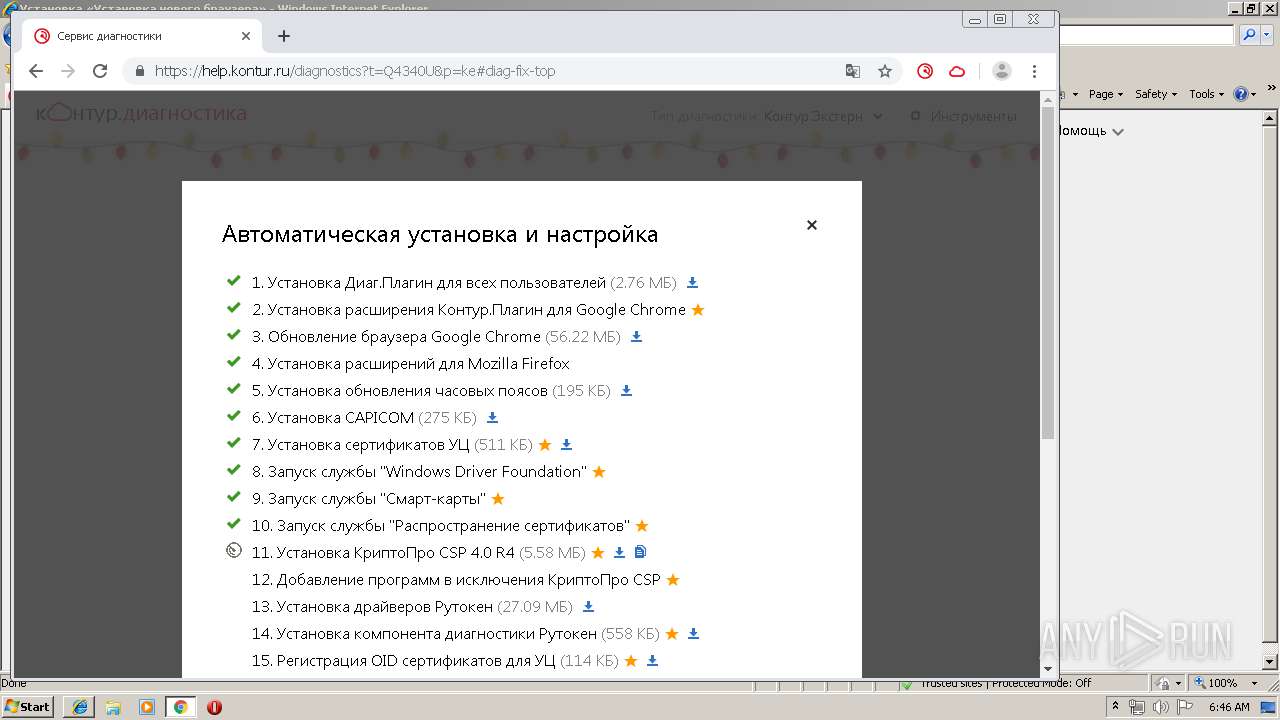Download Рутокен drivers in item 13
Screen dimensions: 1280x720
point(588,607)
